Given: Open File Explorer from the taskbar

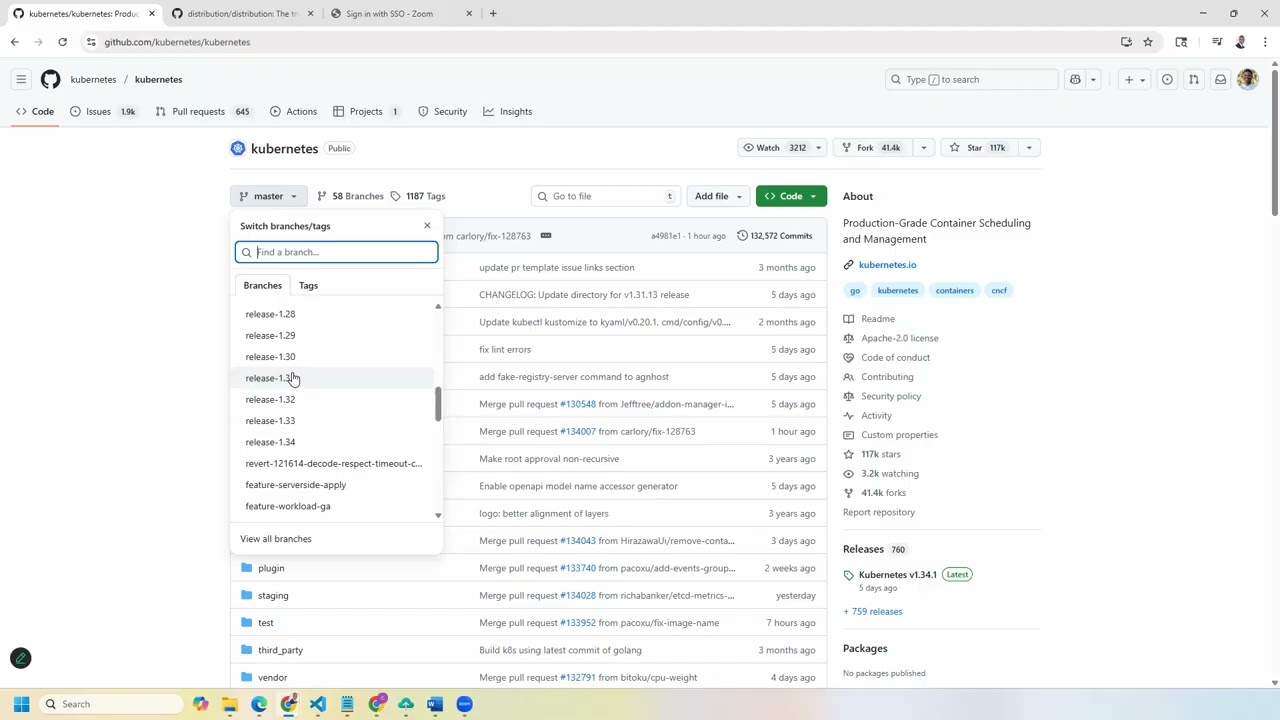Looking at the screenshot, I should (x=230, y=704).
